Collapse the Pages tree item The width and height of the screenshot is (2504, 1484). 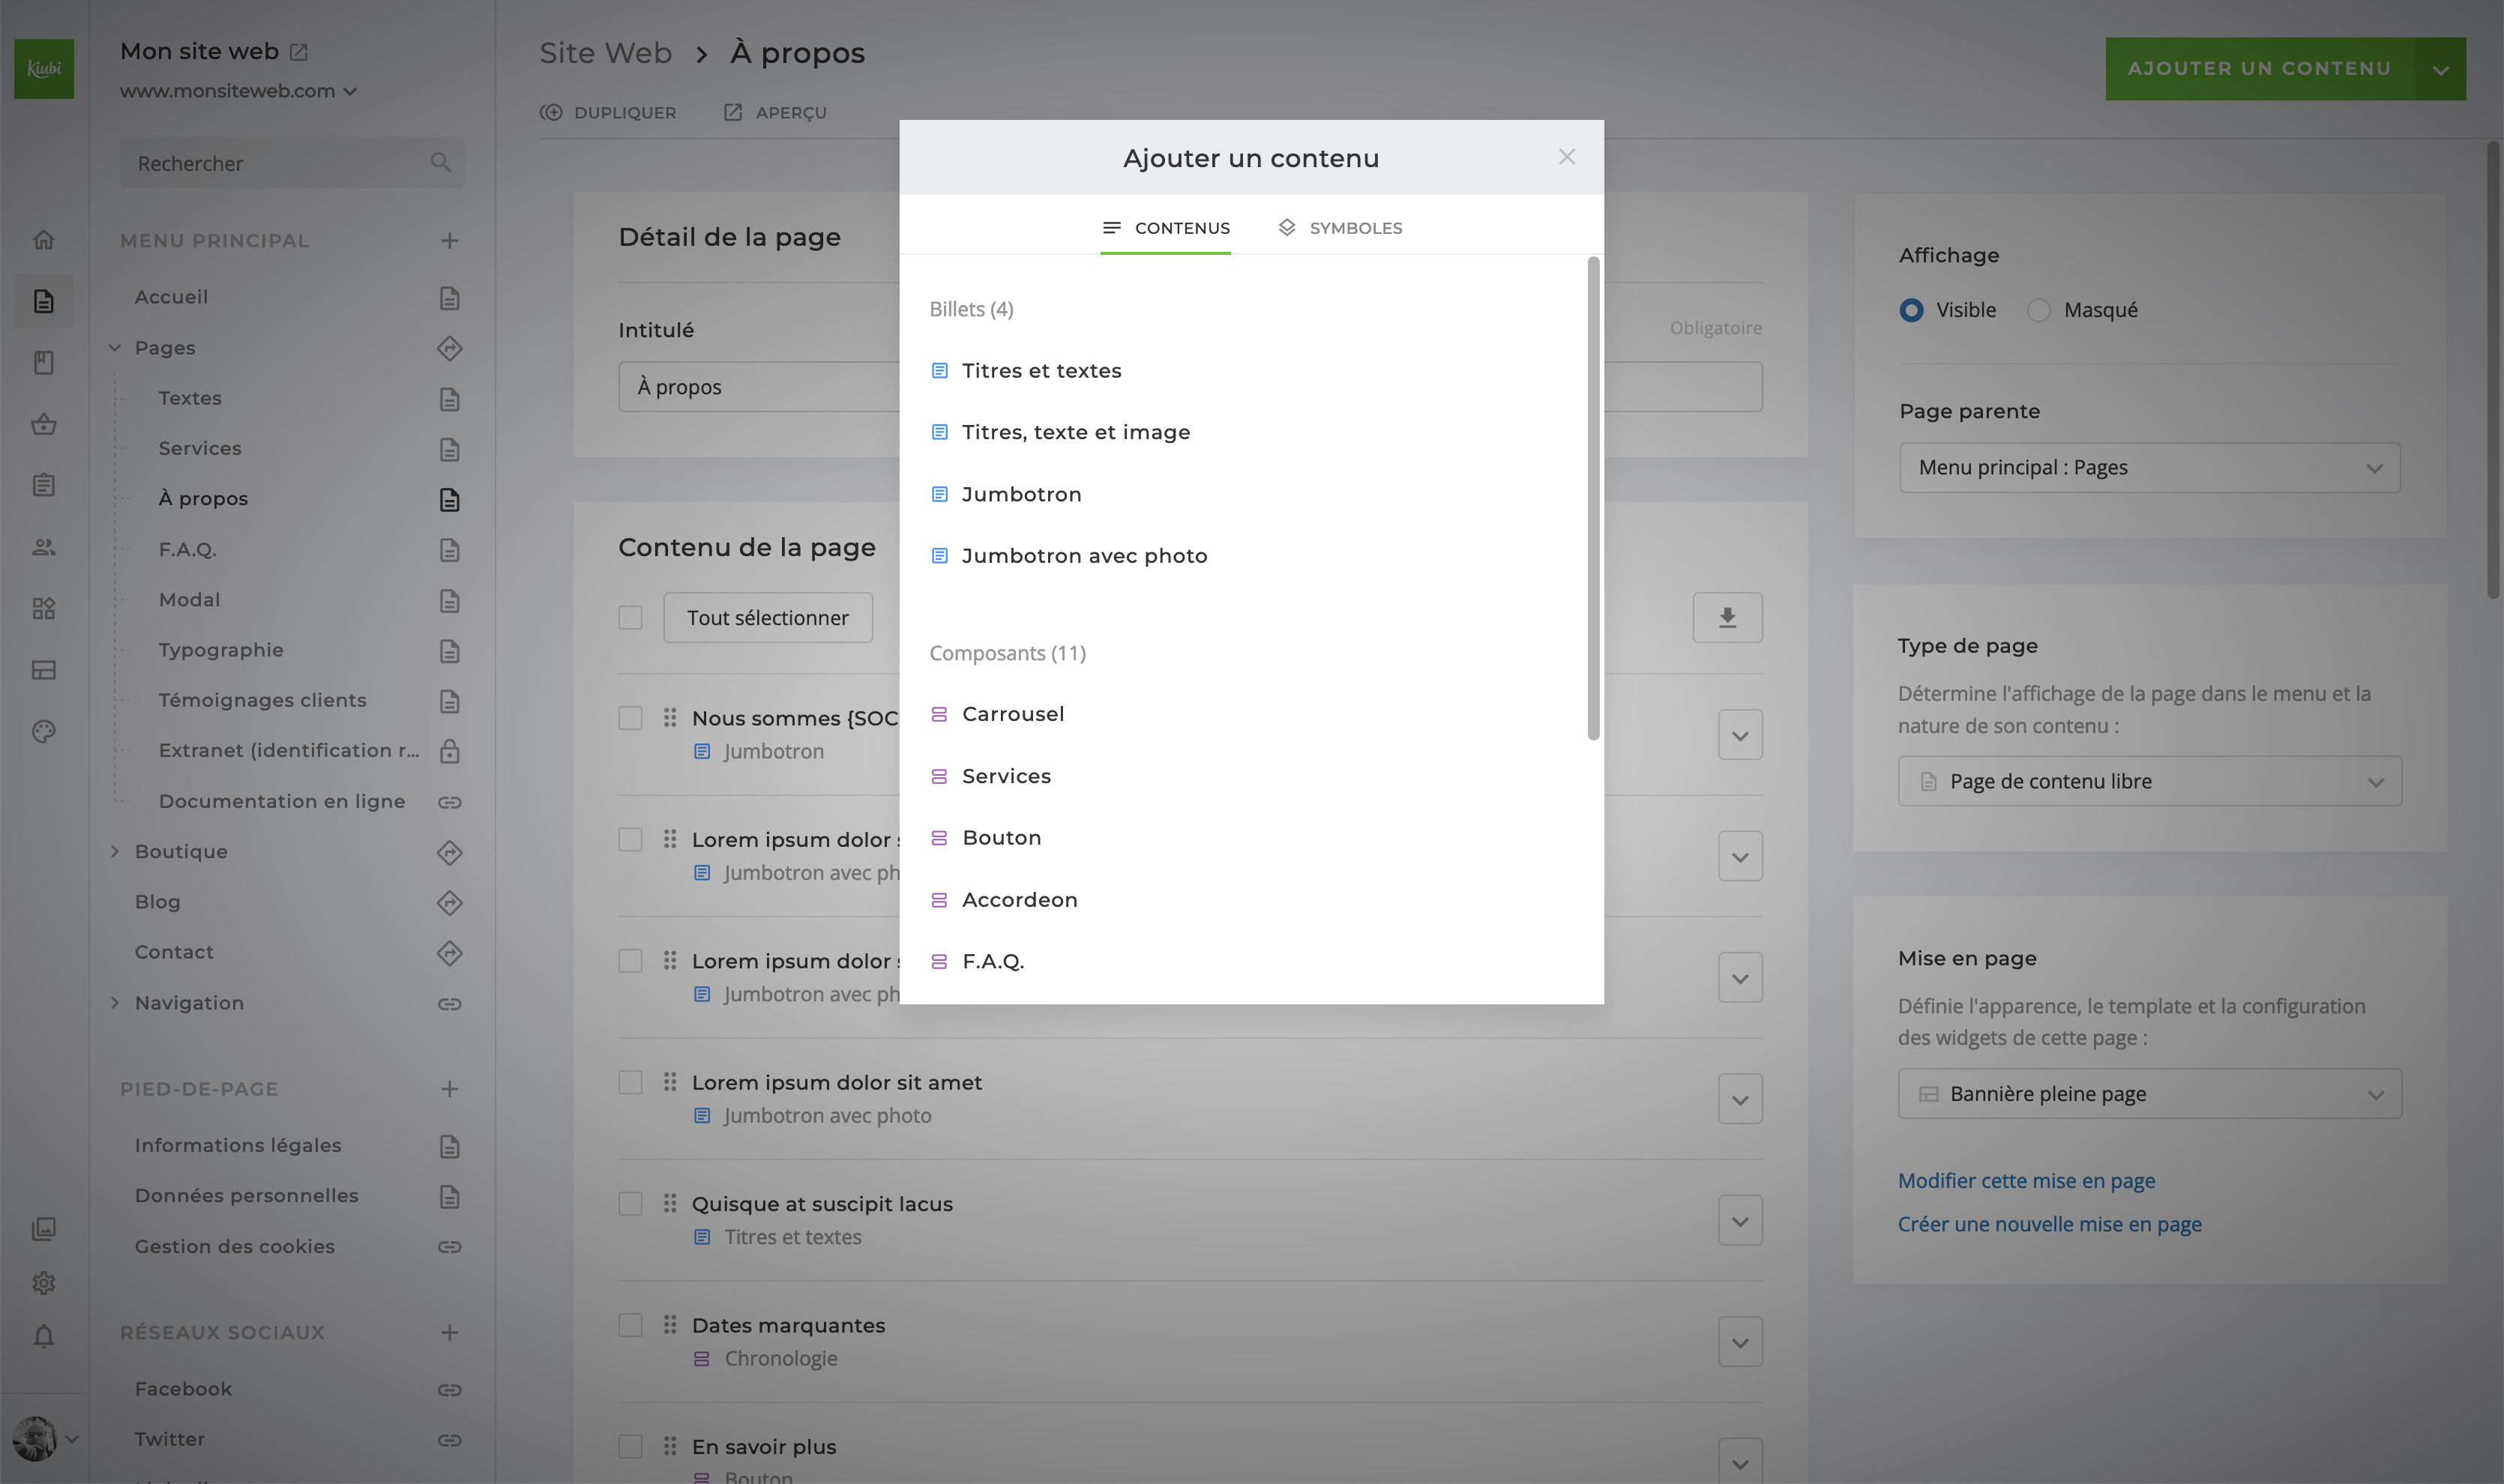click(114, 348)
